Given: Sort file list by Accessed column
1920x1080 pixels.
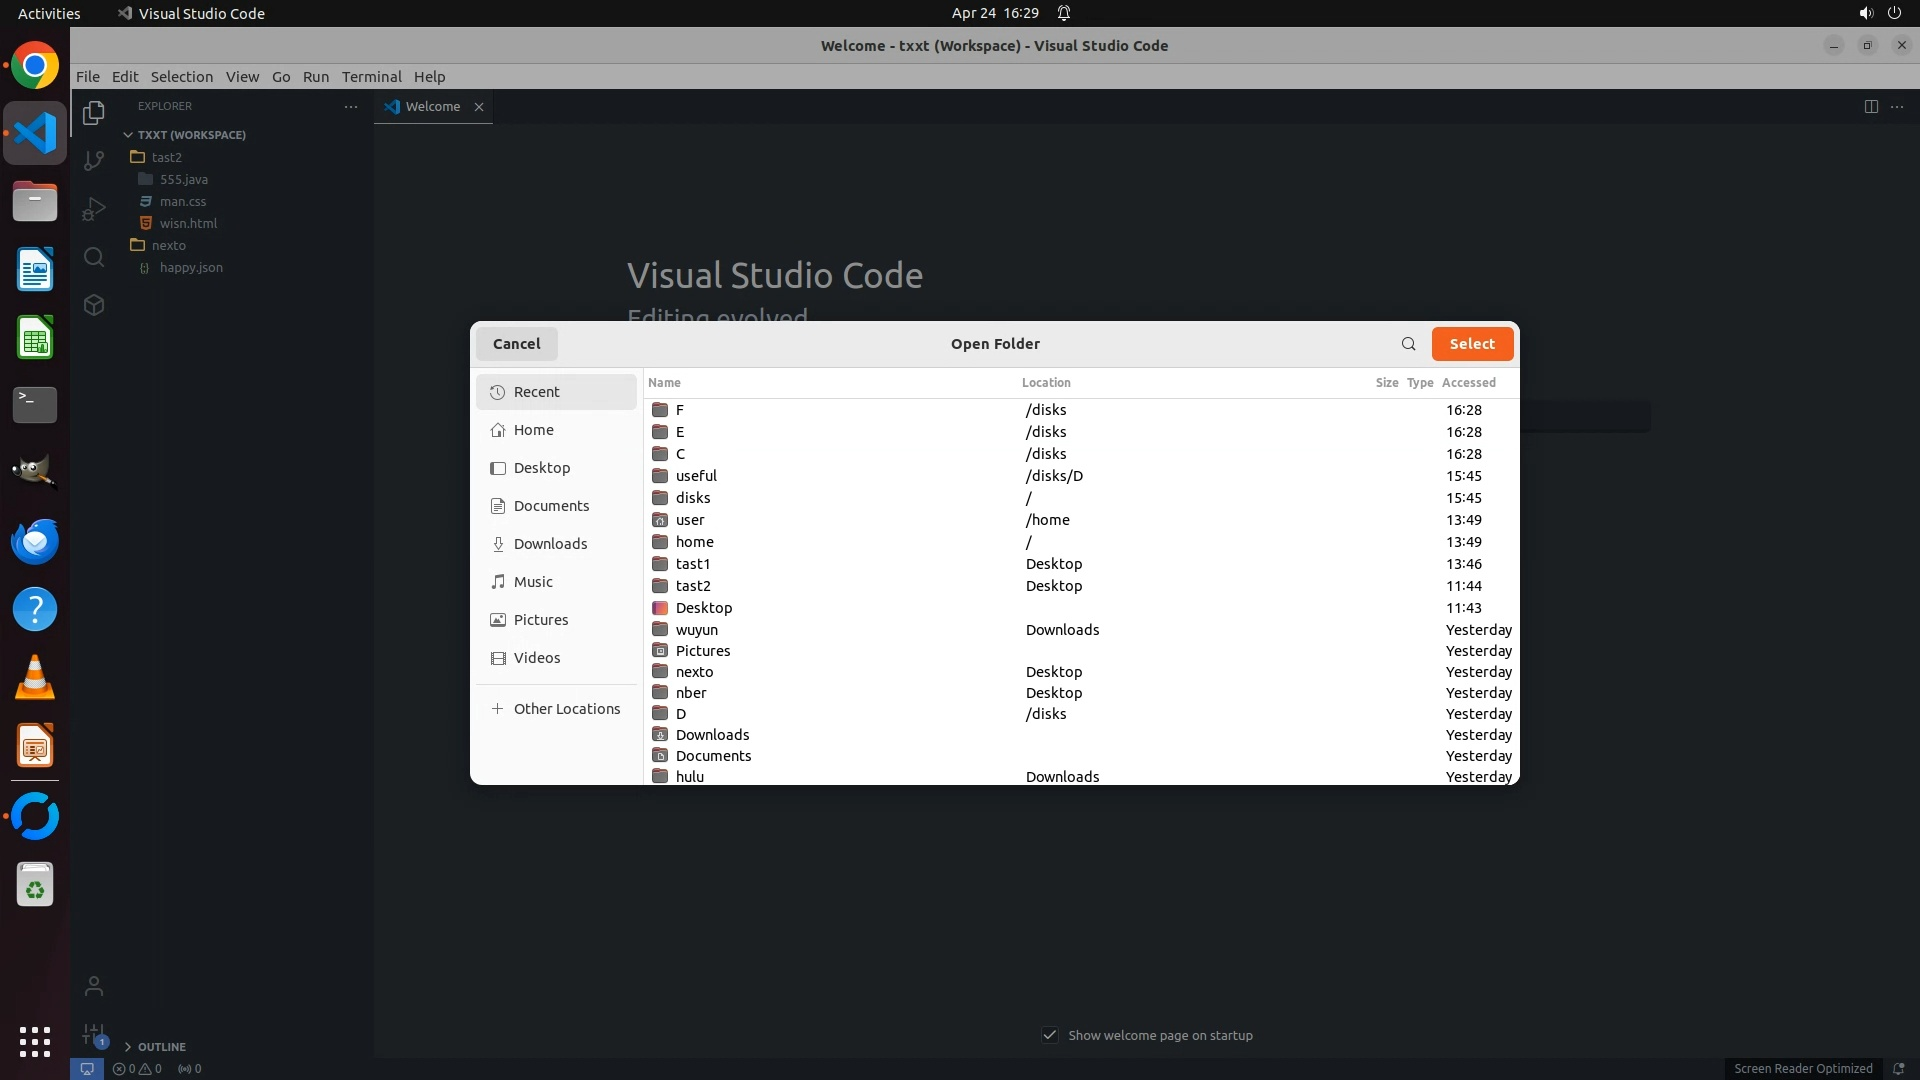Looking at the screenshot, I should click(1468, 382).
